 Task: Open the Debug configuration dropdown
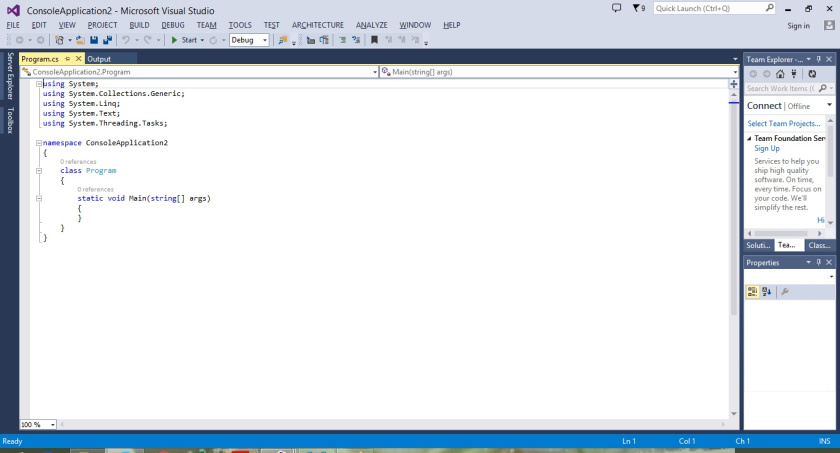click(x=249, y=40)
